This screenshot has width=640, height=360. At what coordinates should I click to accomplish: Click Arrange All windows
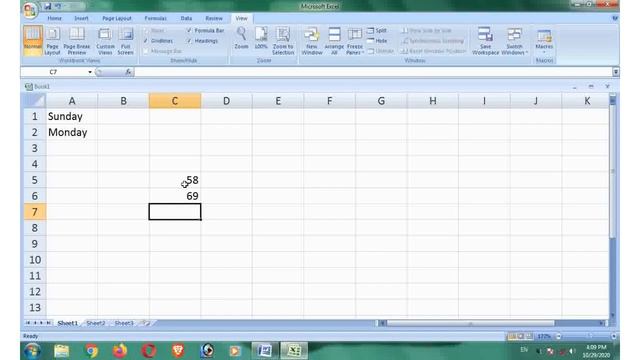334,40
